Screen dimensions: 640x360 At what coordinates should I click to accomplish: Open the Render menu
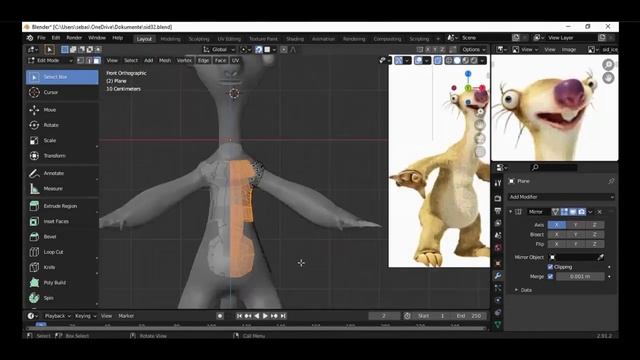click(74, 38)
